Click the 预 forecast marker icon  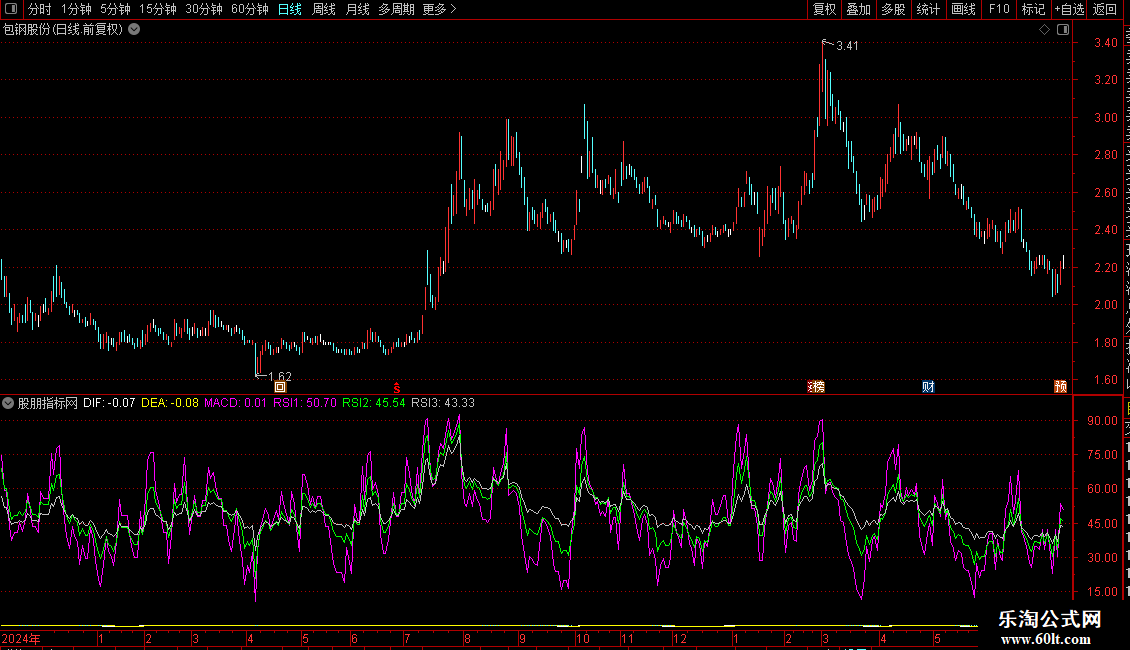[1061, 387]
